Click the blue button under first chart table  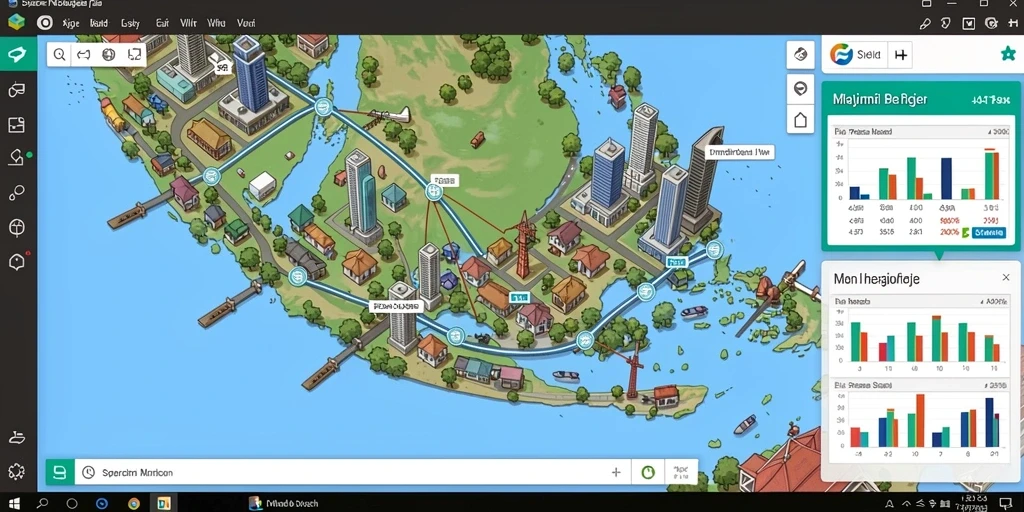pyautogui.click(x=988, y=232)
